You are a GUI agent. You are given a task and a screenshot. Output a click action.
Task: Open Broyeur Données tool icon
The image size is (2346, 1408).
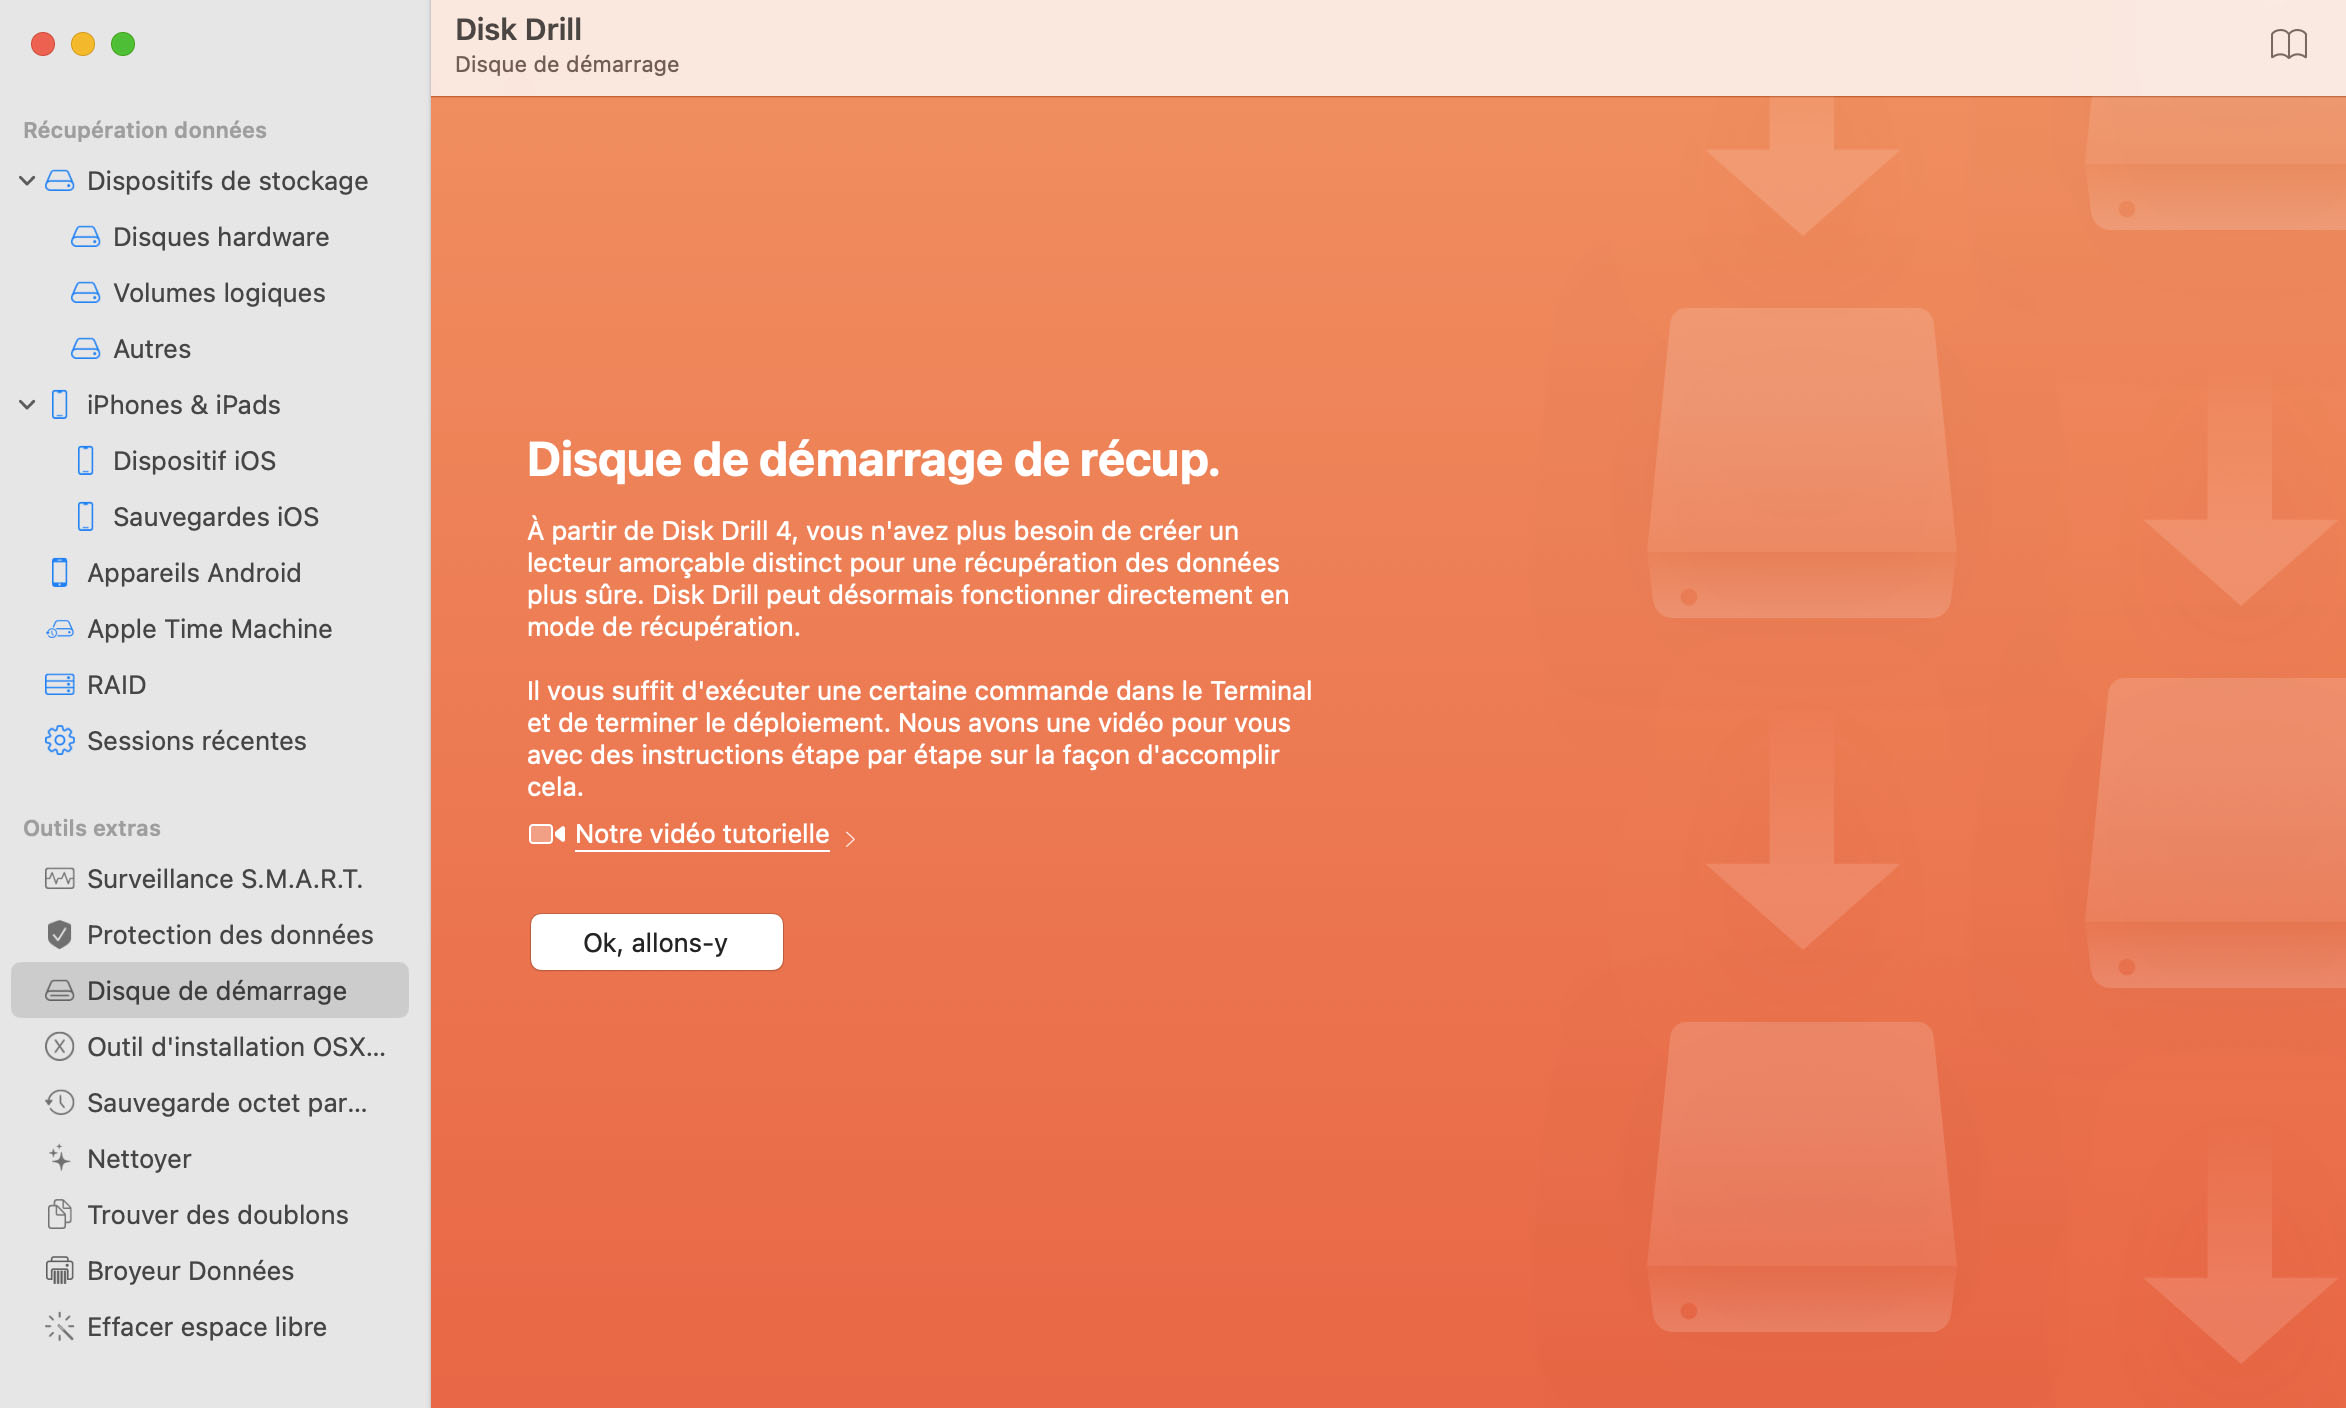click(59, 1269)
